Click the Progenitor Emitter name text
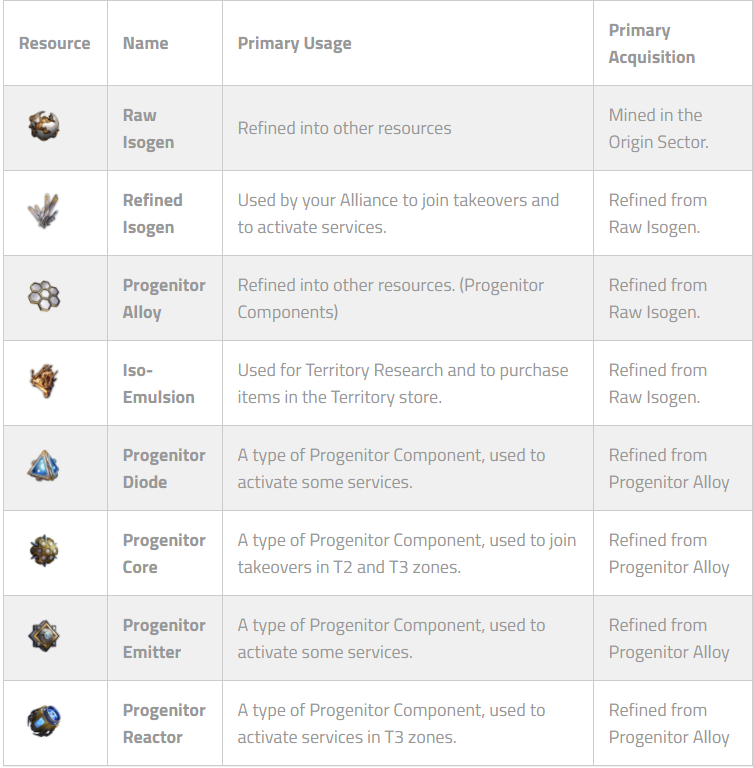This screenshot has height=768, width=753. coord(163,639)
